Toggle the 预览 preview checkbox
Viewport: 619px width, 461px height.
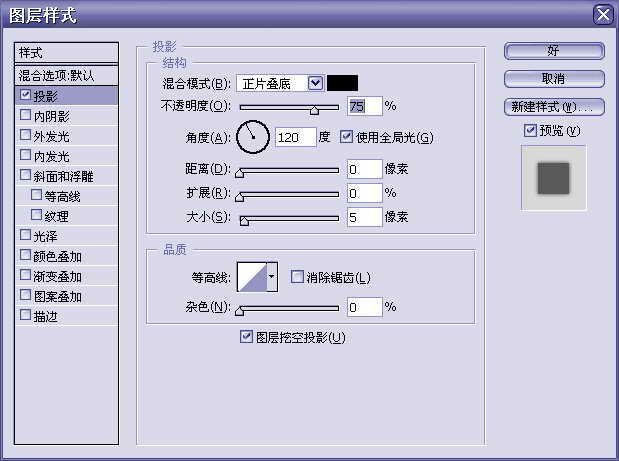(530, 130)
